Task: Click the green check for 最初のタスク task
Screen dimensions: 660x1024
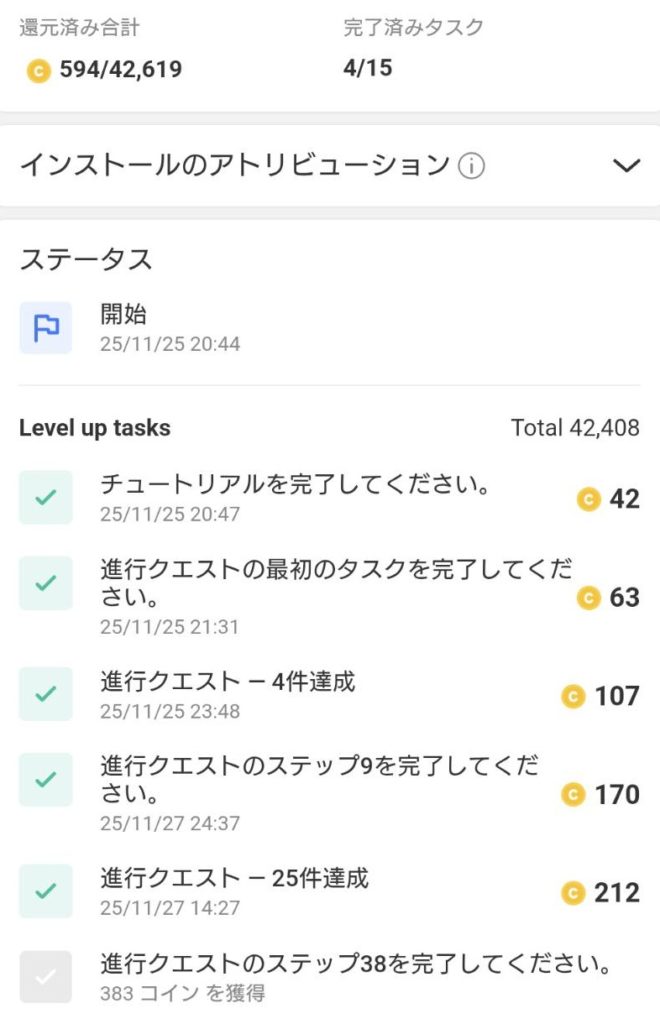Action: 45,583
